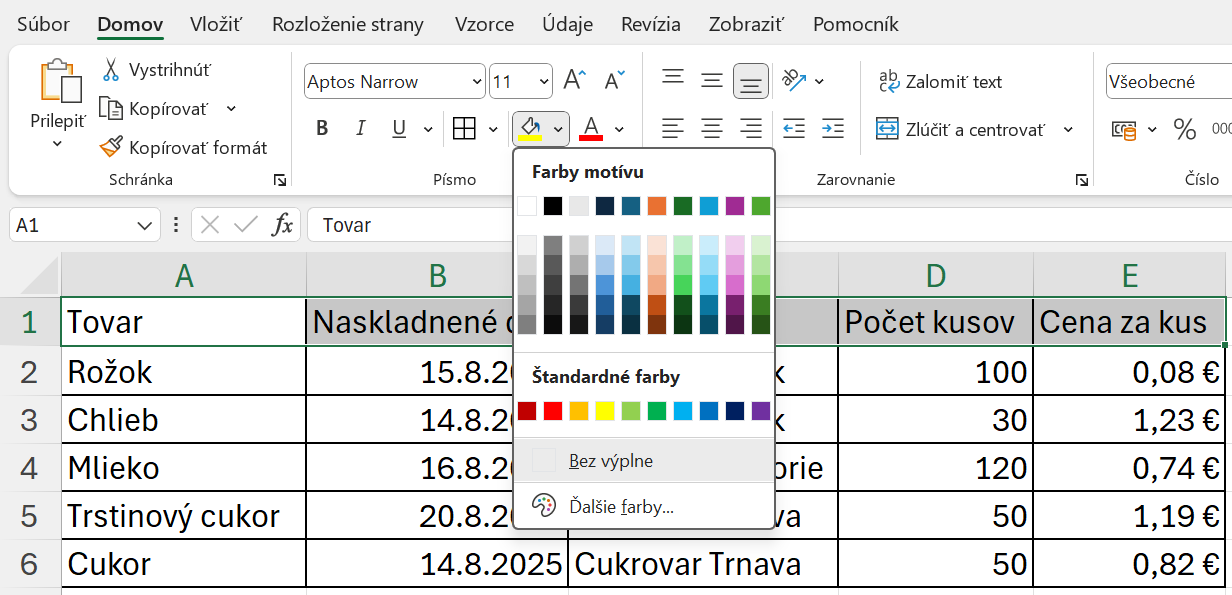Cancel formula entry with X icon

pyautogui.click(x=209, y=225)
